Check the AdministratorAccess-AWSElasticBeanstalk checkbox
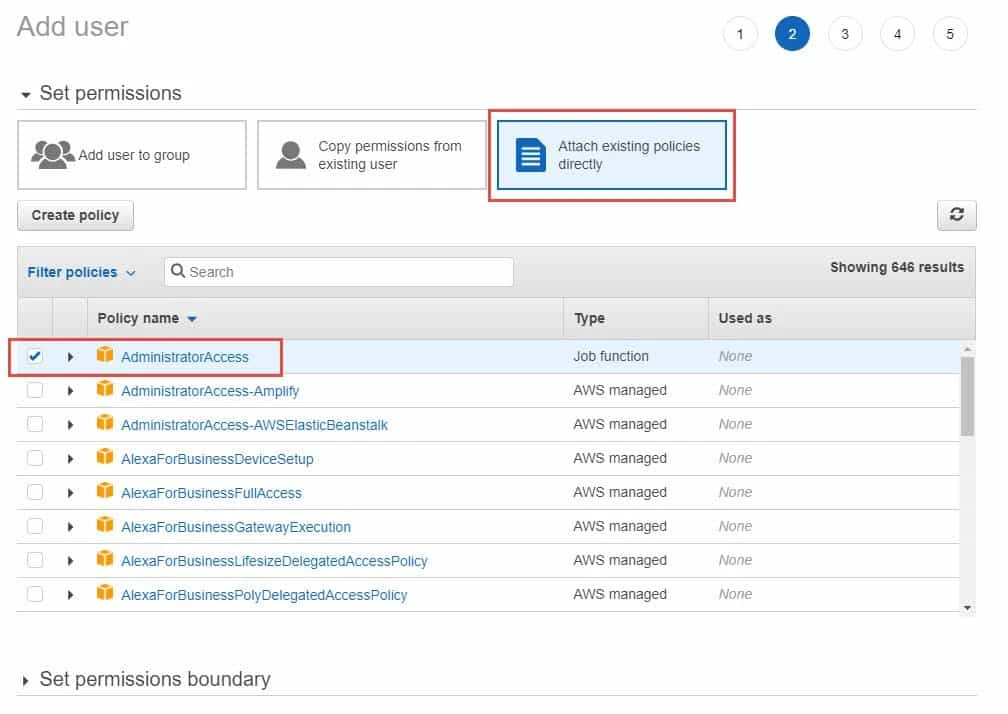This screenshot has height=714, width=1008. click(35, 423)
